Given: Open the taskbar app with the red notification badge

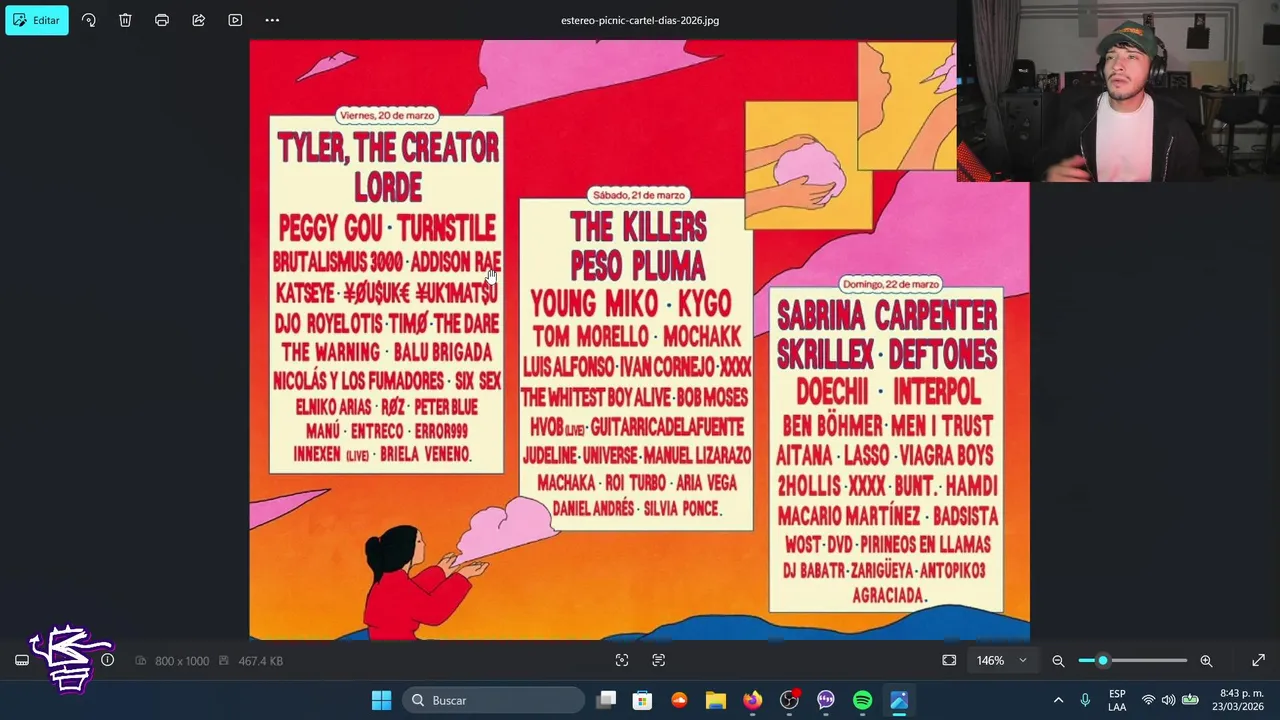Looking at the screenshot, I should coord(790,700).
